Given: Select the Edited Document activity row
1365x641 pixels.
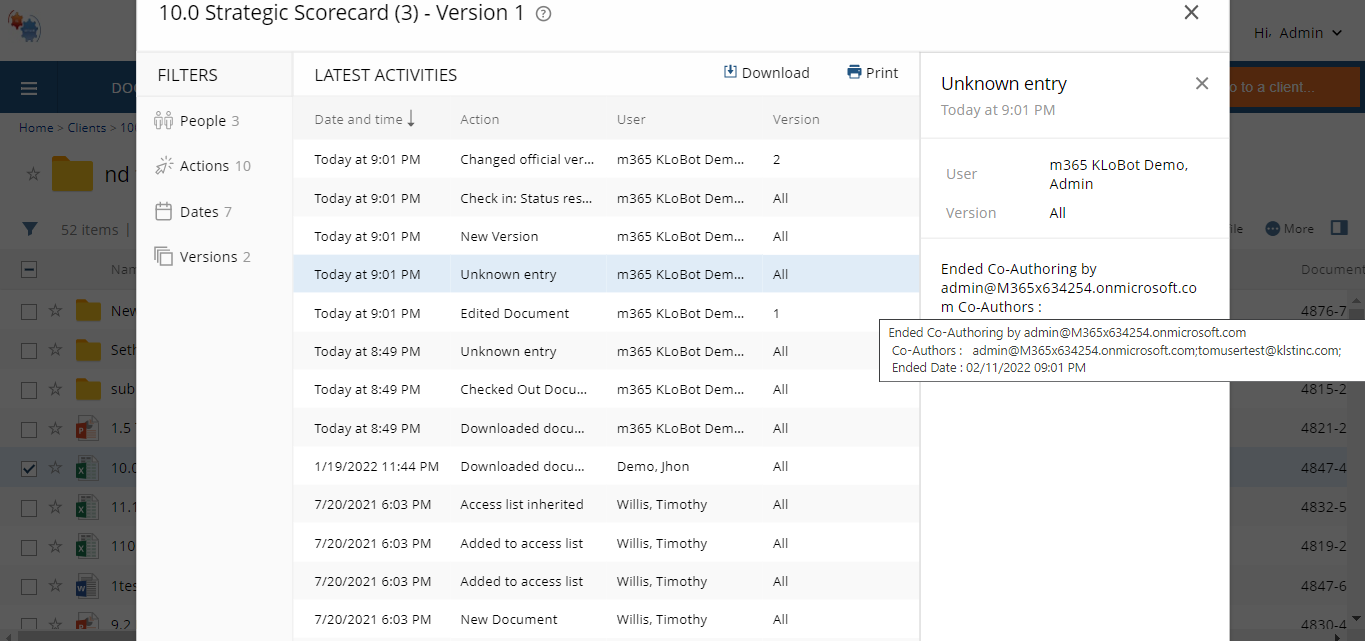Looking at the screenshot, I should pos(606,313).
